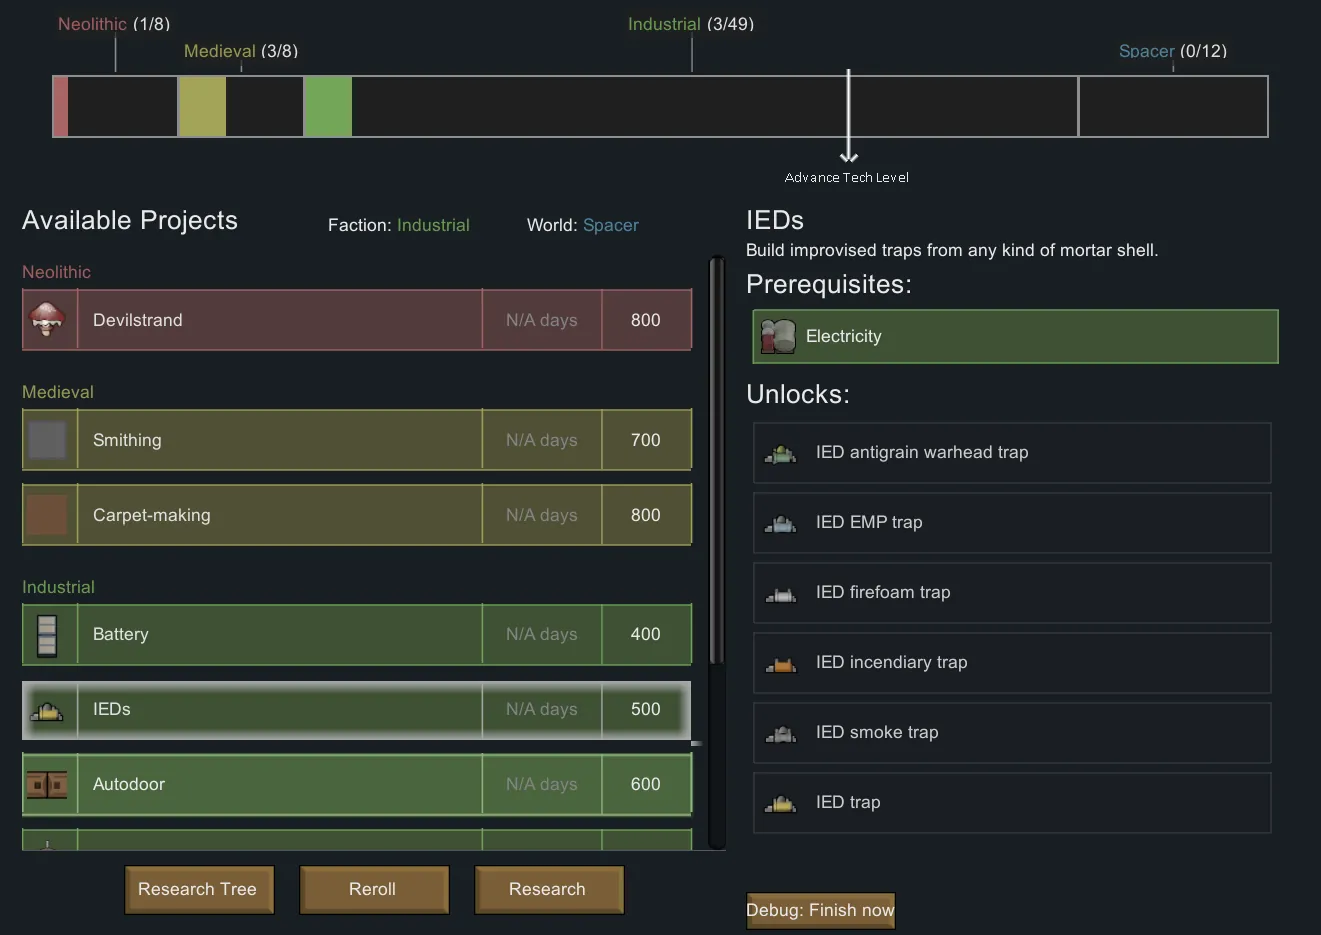Select the Smithing project icon
This screenshot has width=1321, height=935.
pos(48,440)
